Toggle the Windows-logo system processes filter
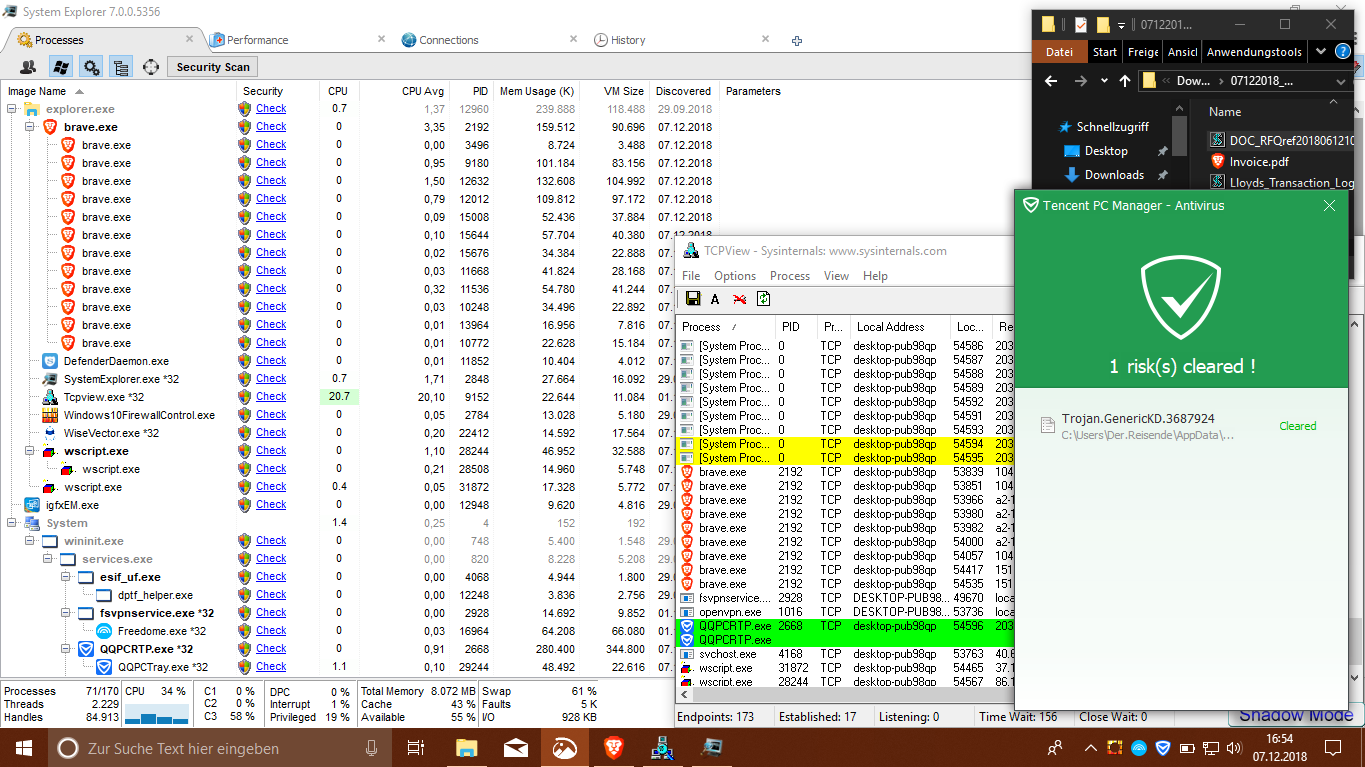The width and height of the screenshot is (1365, 767). pos(60,67)
